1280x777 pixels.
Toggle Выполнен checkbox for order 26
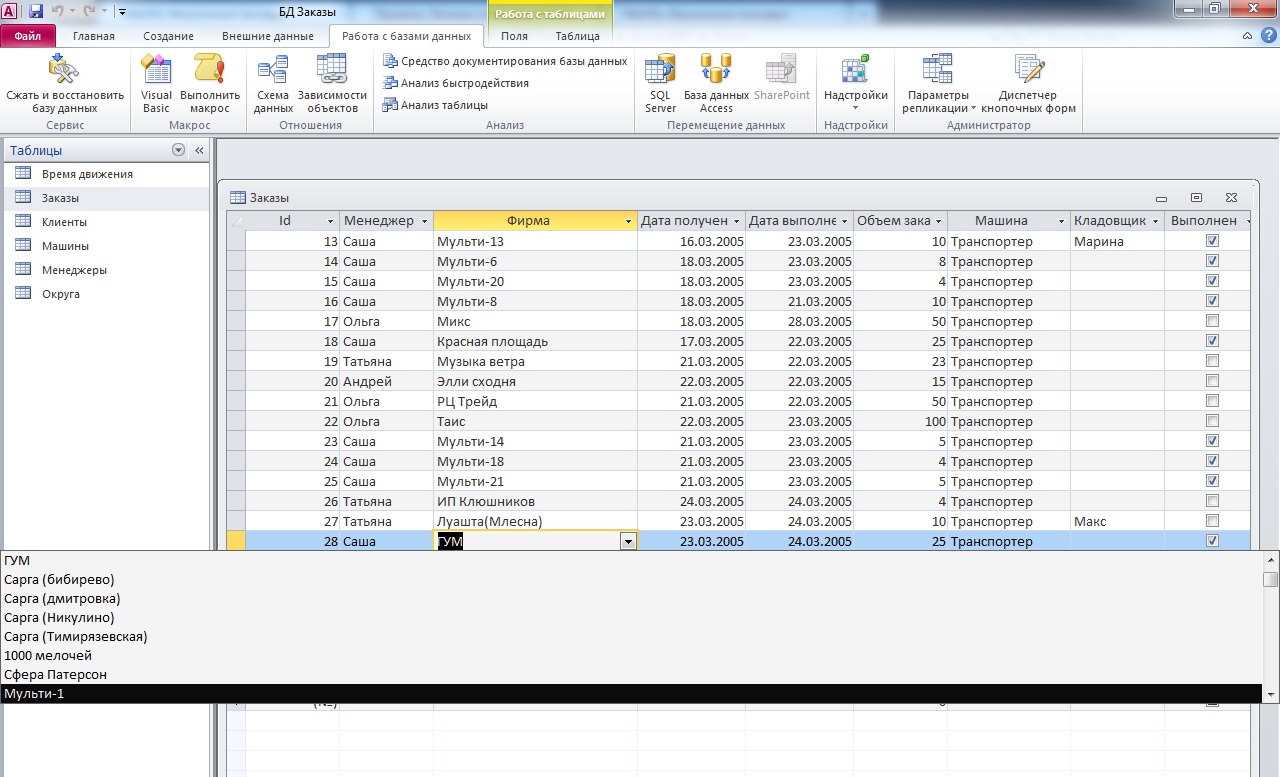[1213, 501]
